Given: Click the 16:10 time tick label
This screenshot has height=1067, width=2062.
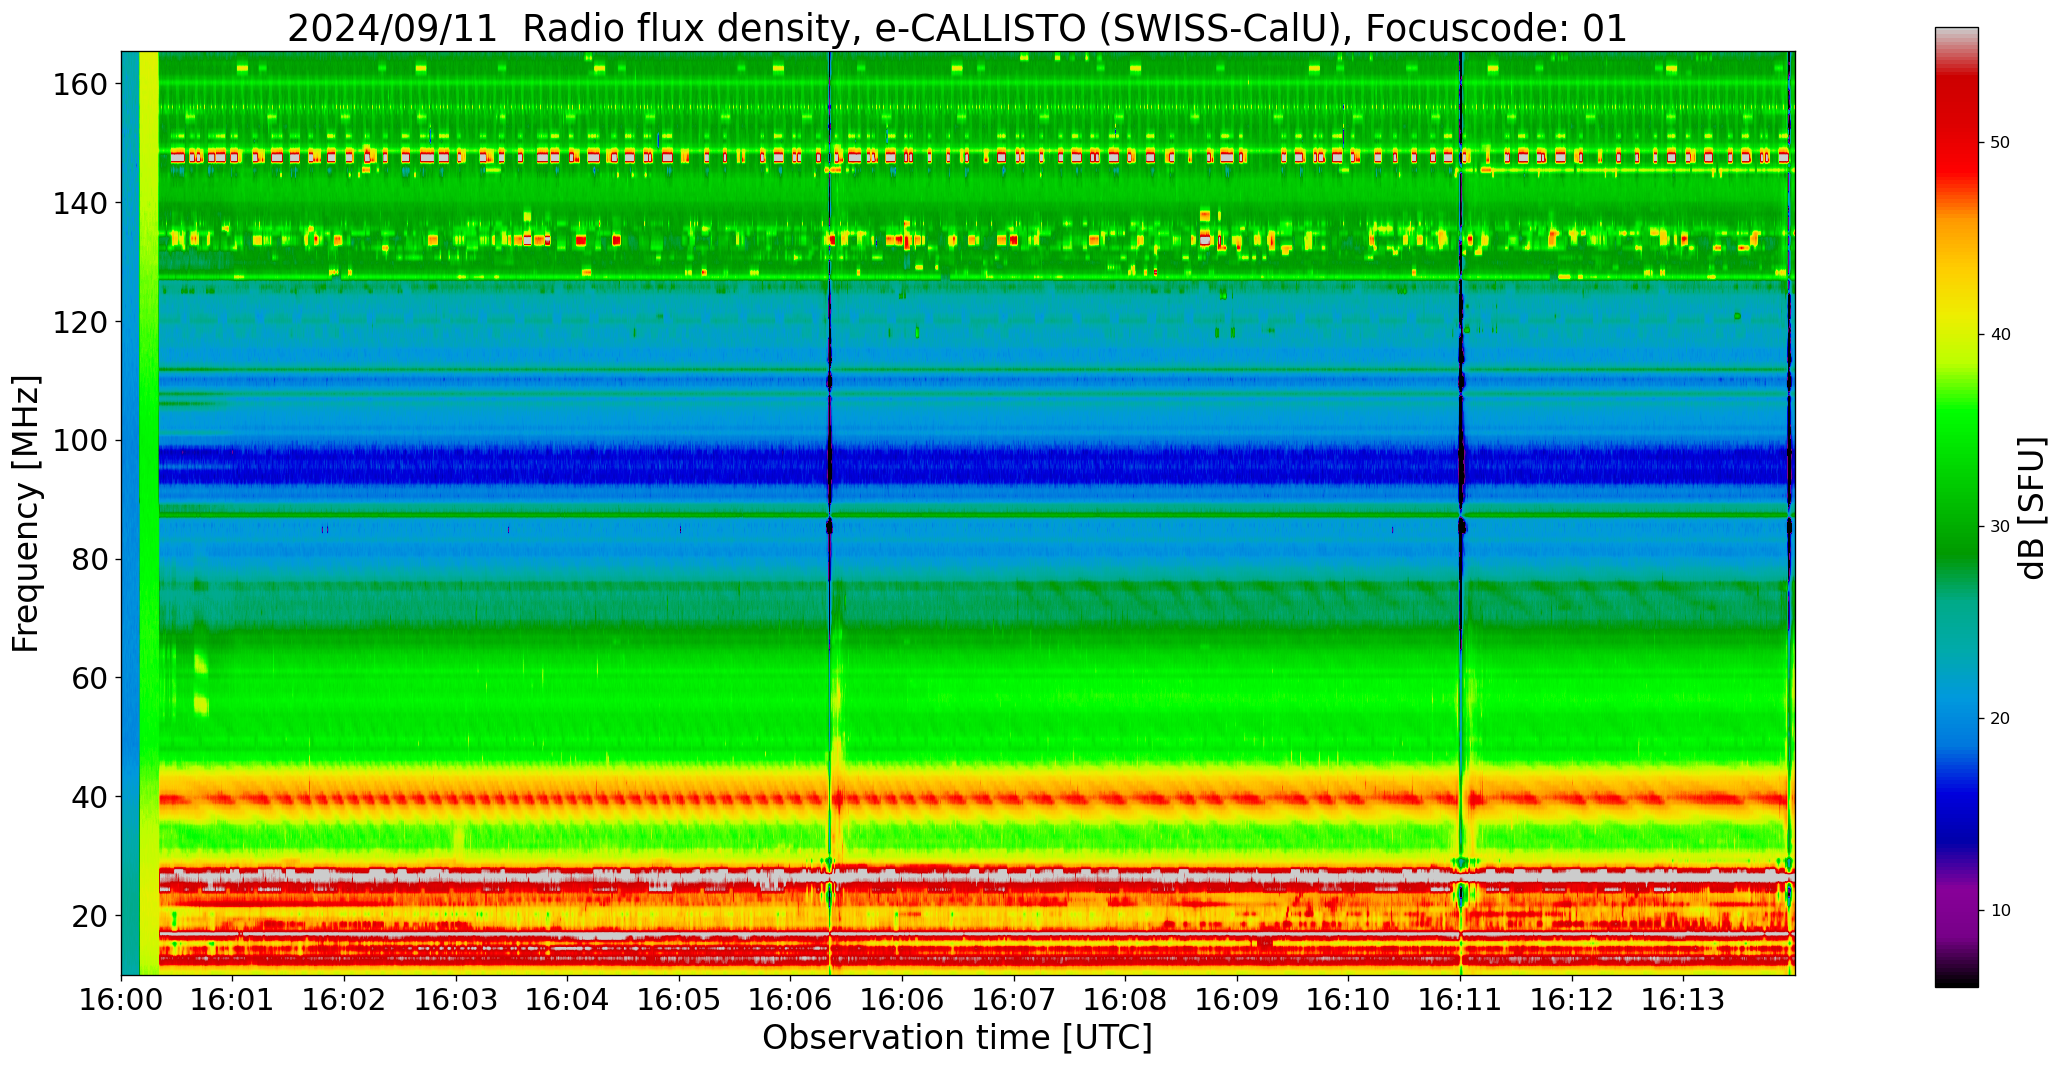Looking at the screenshot, I should [x=1348, y=1000].
